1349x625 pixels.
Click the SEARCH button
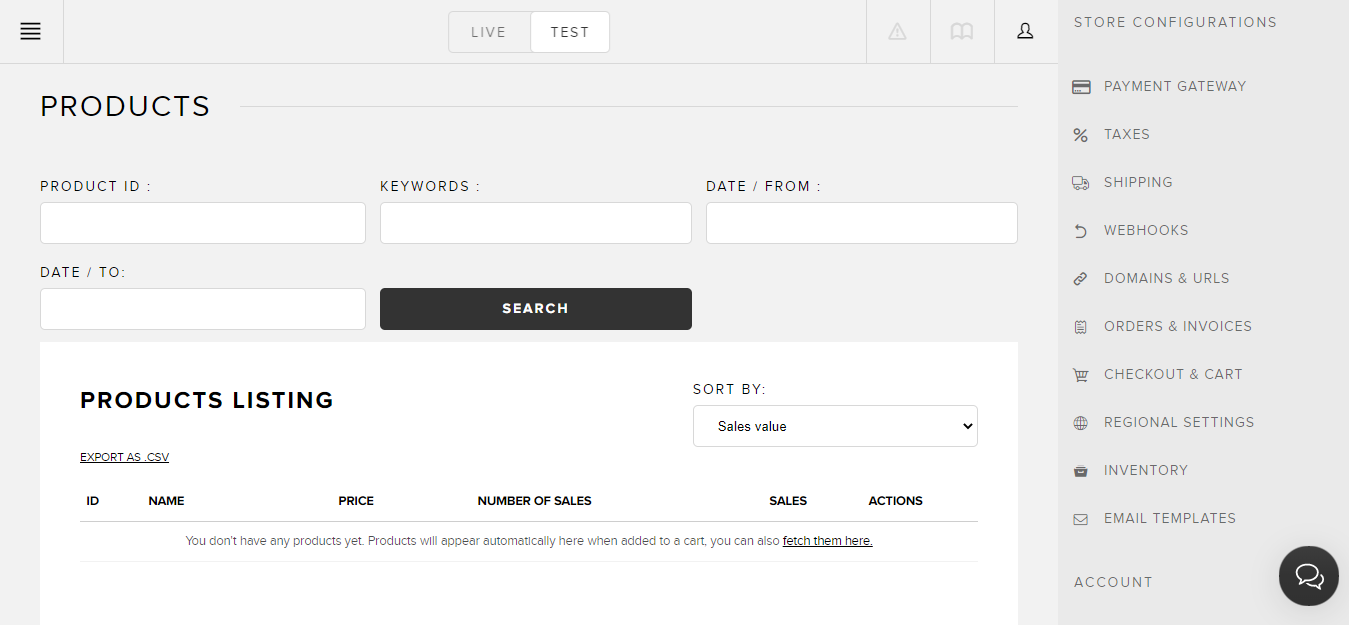click(x=535, y=308)
